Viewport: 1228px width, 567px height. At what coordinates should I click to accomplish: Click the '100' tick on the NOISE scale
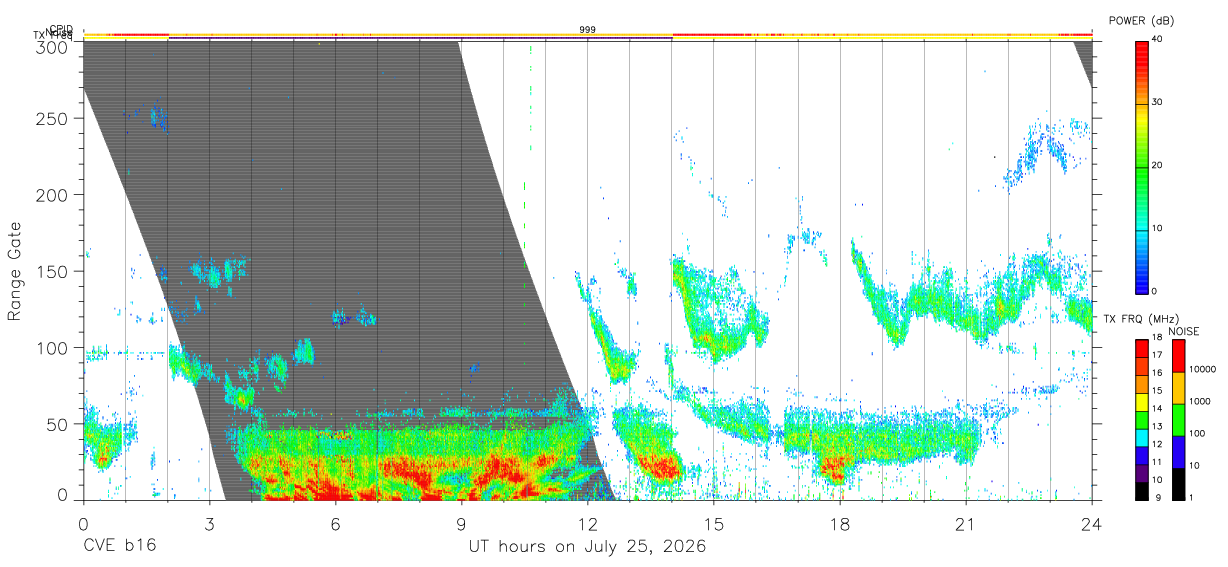pos(1197,433)
